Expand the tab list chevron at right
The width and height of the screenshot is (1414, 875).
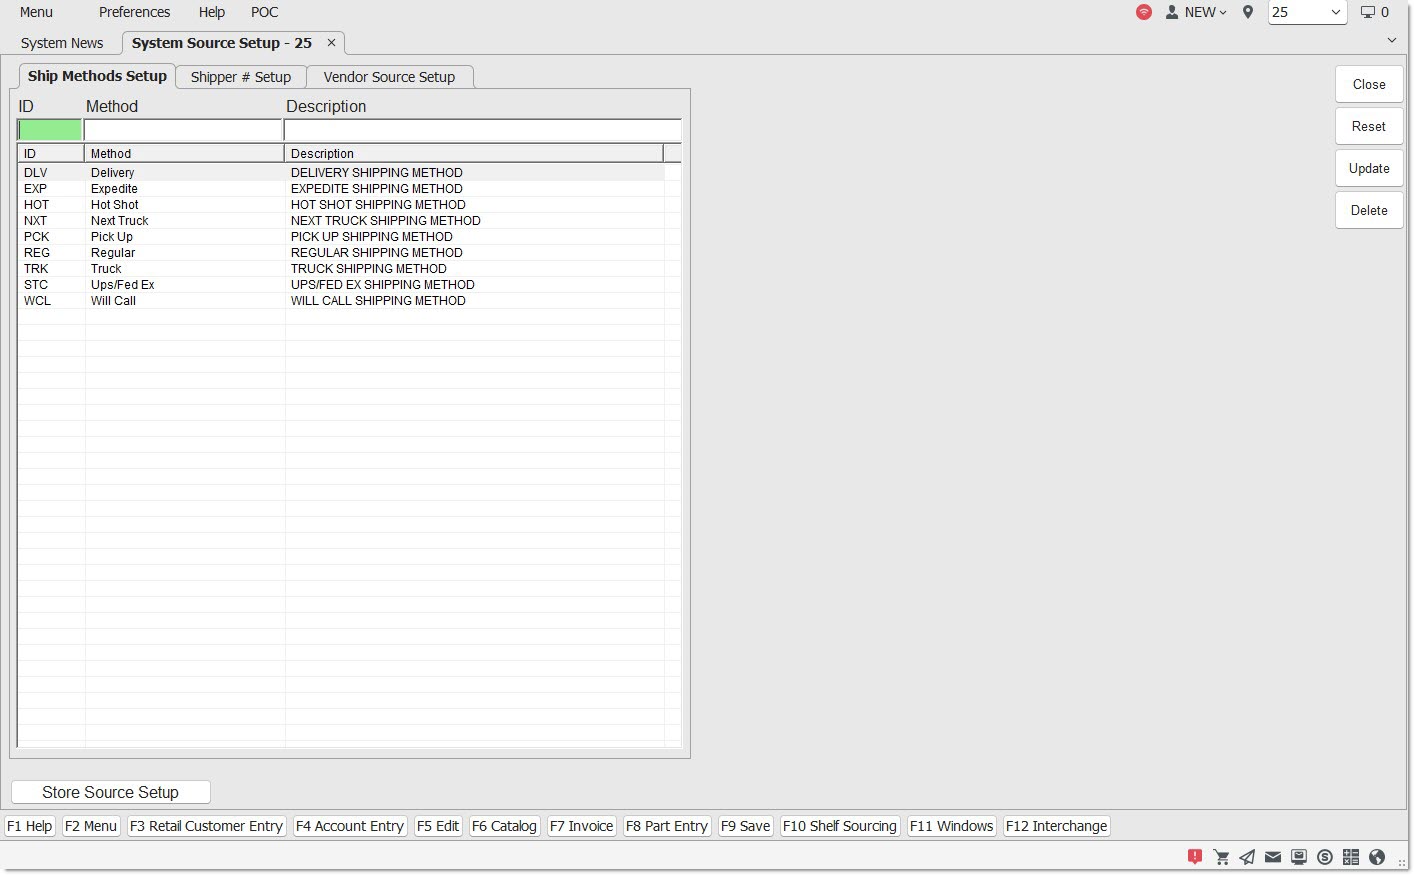[1392, 41]
